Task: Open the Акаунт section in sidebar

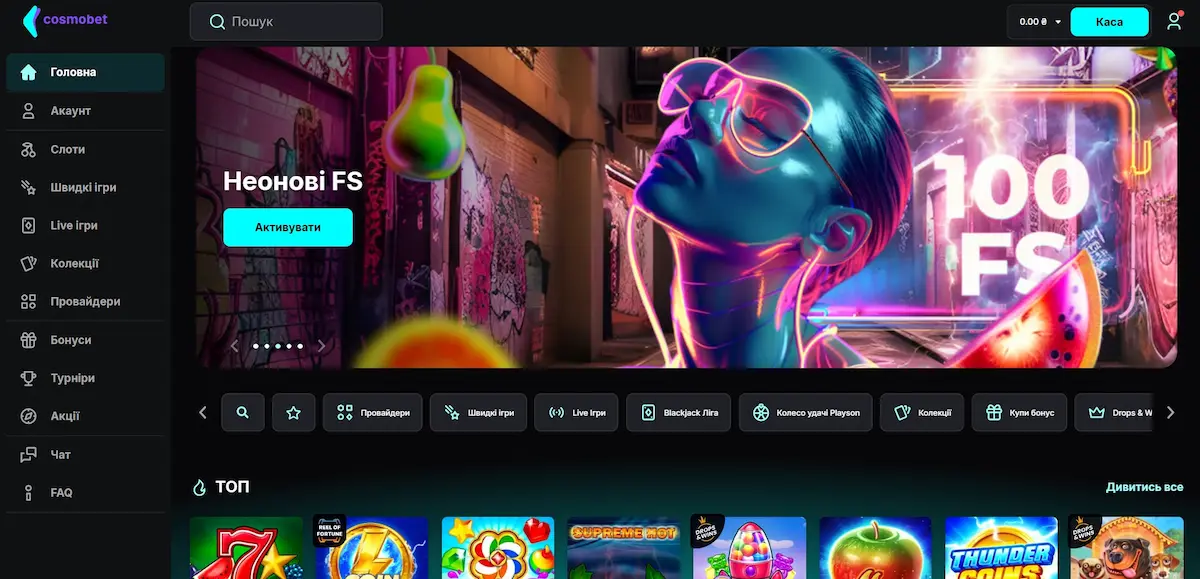Action: [x=85, y=111]
